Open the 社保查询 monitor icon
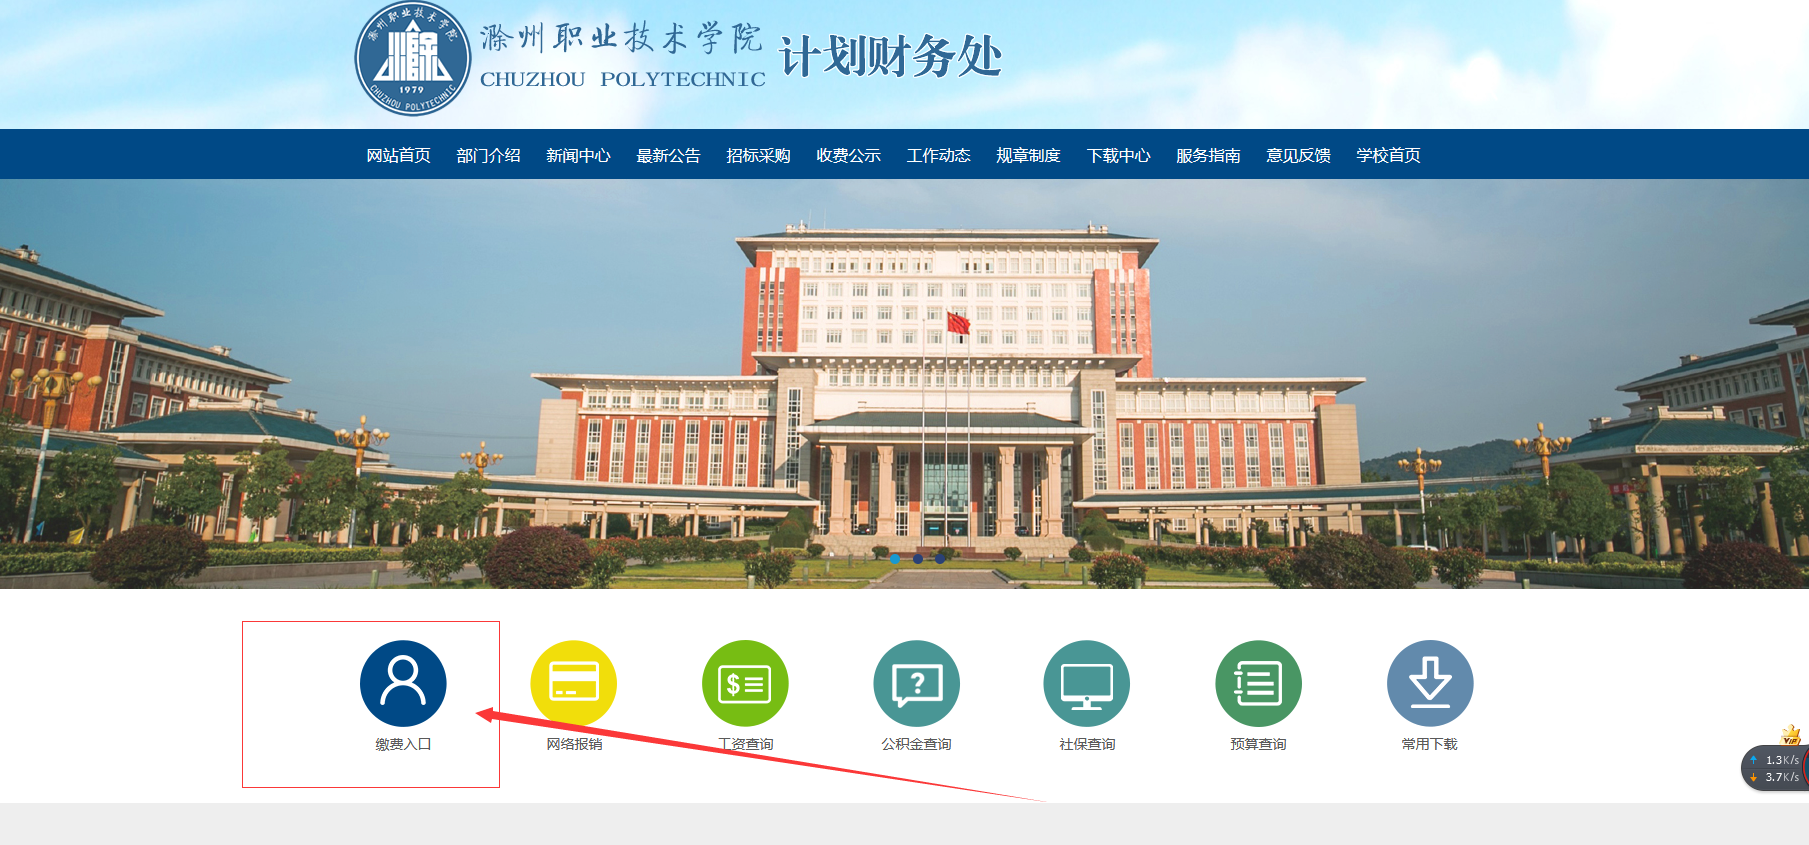 point(1087,683)
